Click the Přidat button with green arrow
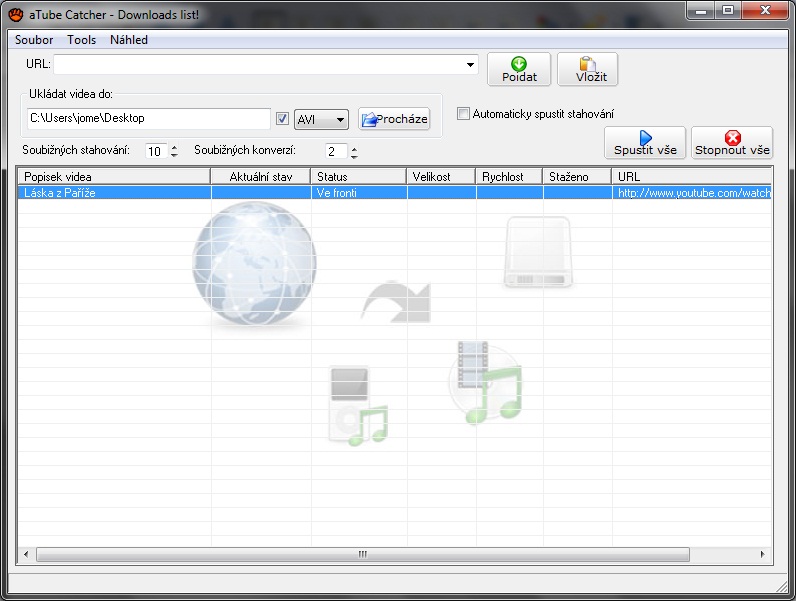Screen dimensions: 796x601 pos(519,69)
